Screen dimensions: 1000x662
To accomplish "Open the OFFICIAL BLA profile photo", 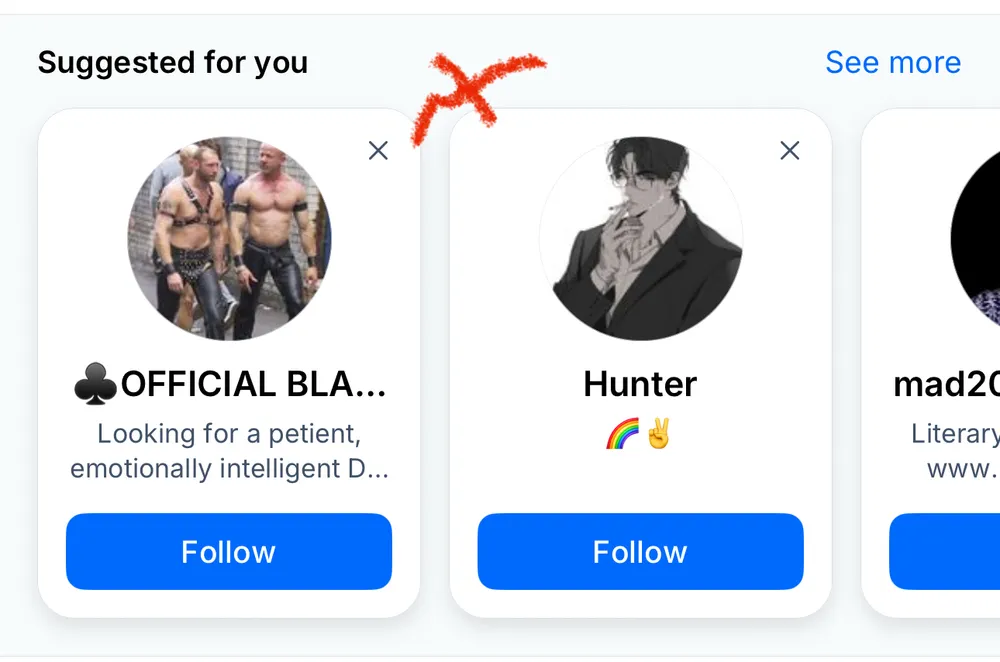I will [x=229, y=239].
